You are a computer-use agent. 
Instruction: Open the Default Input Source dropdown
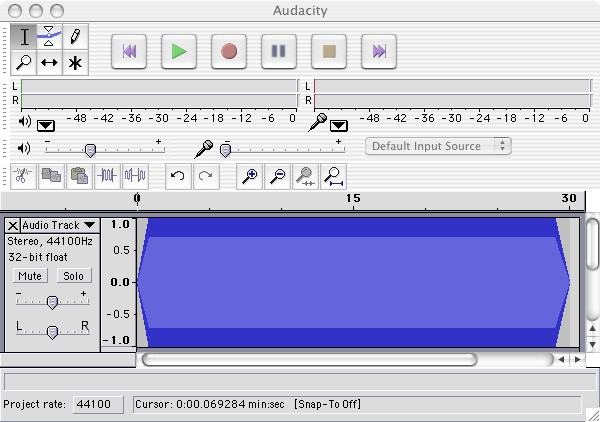click(438, 146)
